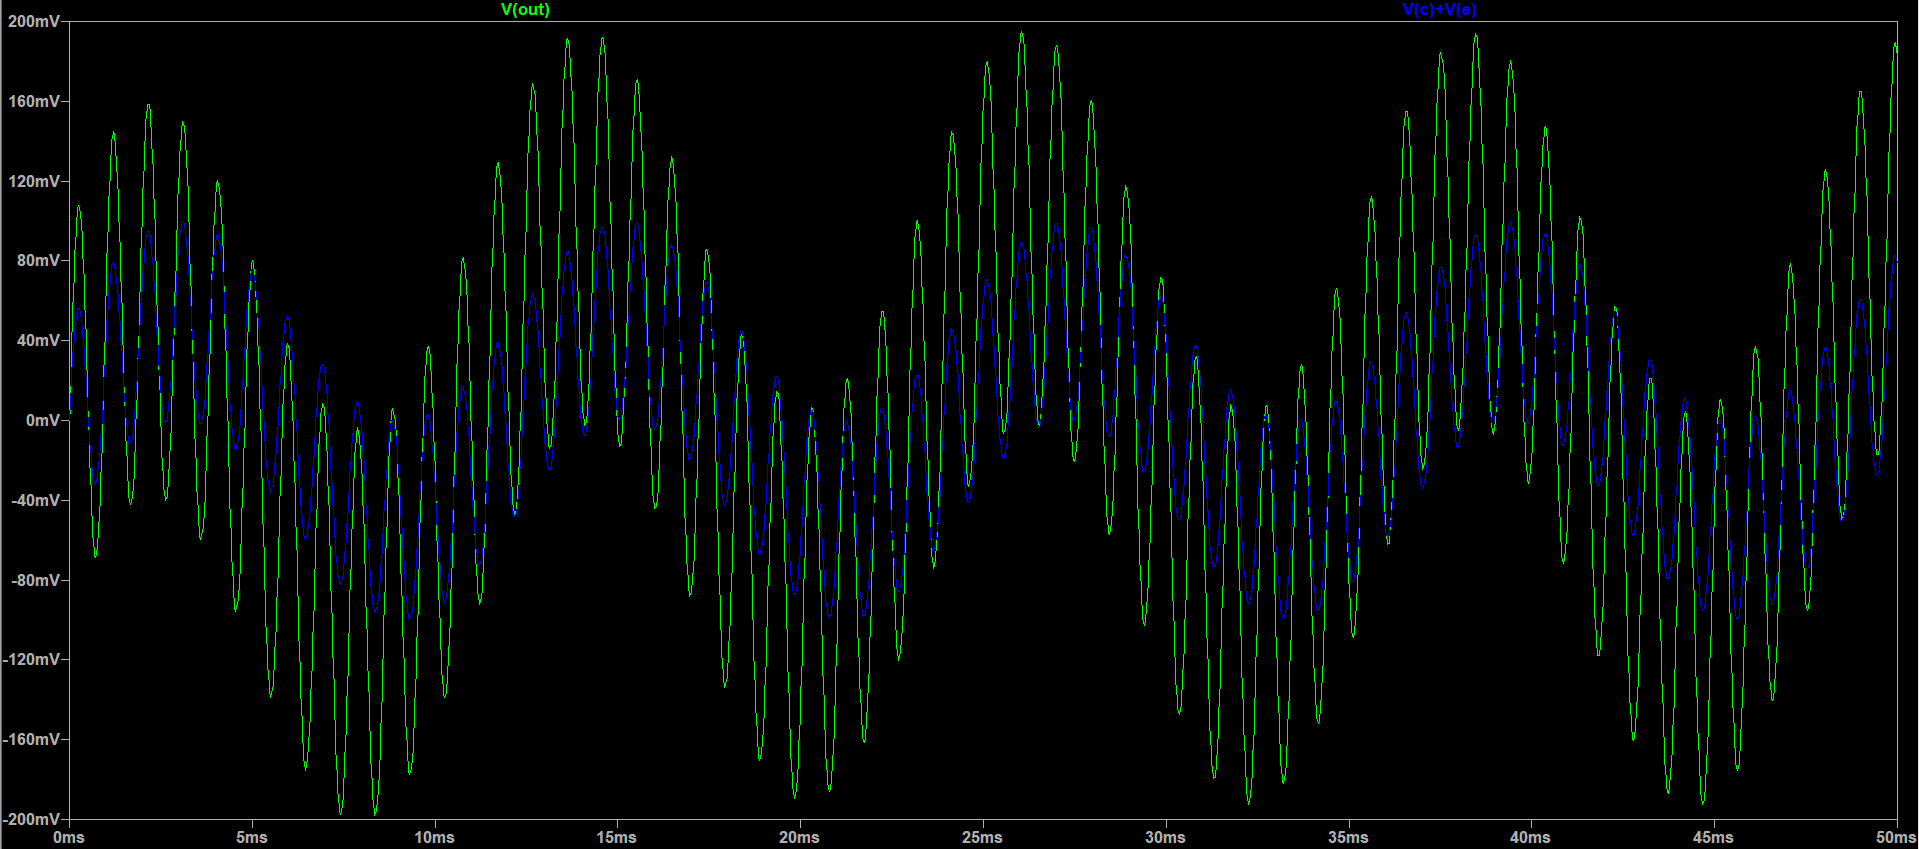
Task: Click the -120mV vertical axis label
Action: tap(31, 659)
